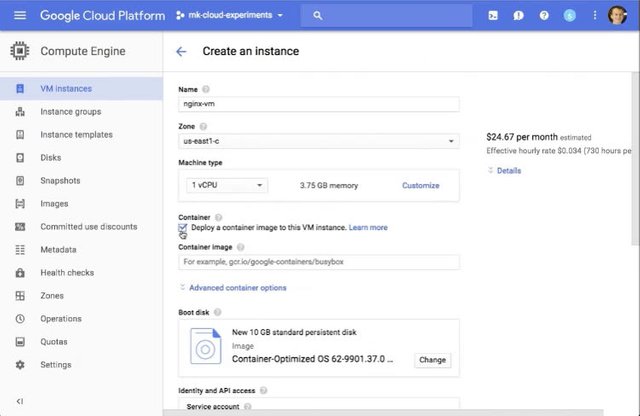
Task: Click the search magnifier icon
Action: point(318,16)
